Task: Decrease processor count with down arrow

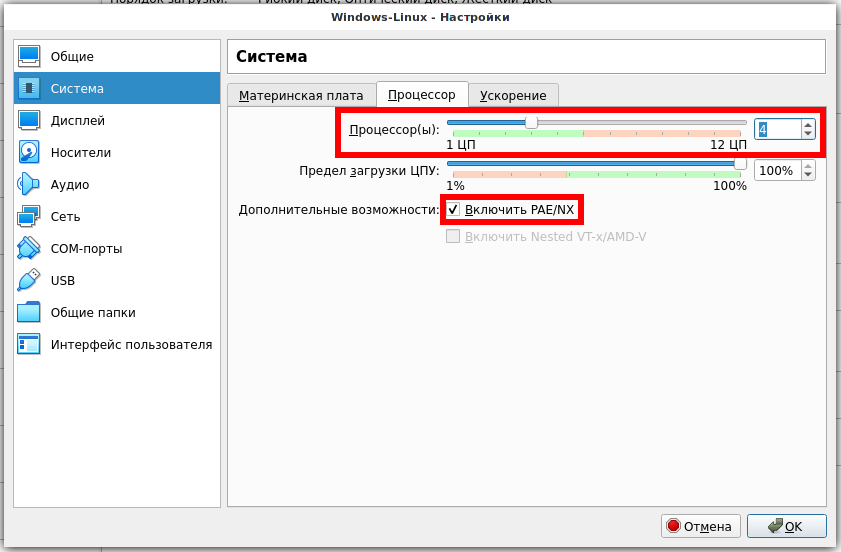Action: pyautogui.click(x=808, y=134)
